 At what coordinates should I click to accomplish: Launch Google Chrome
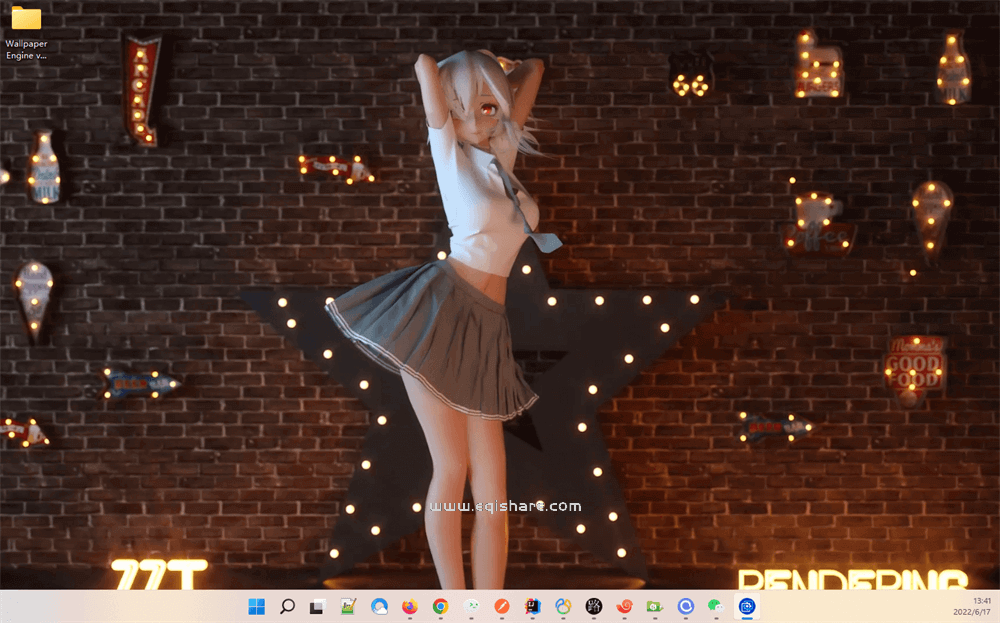click(x=439, y=607)
